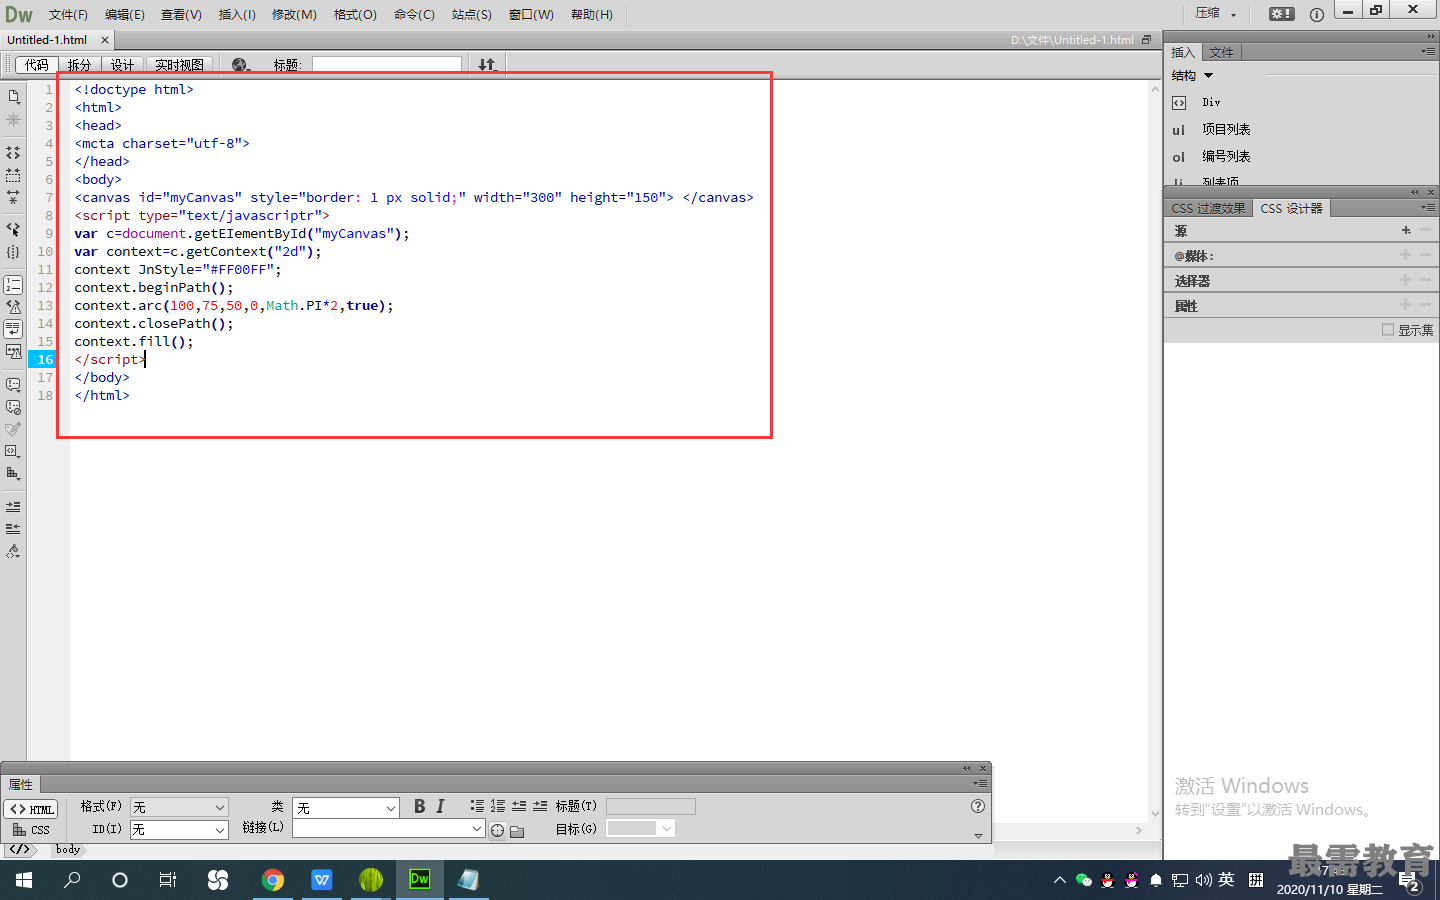Screen dimensions: 1440x900
Task: Click help question mark in Properties panel
Action: [978, 806]
